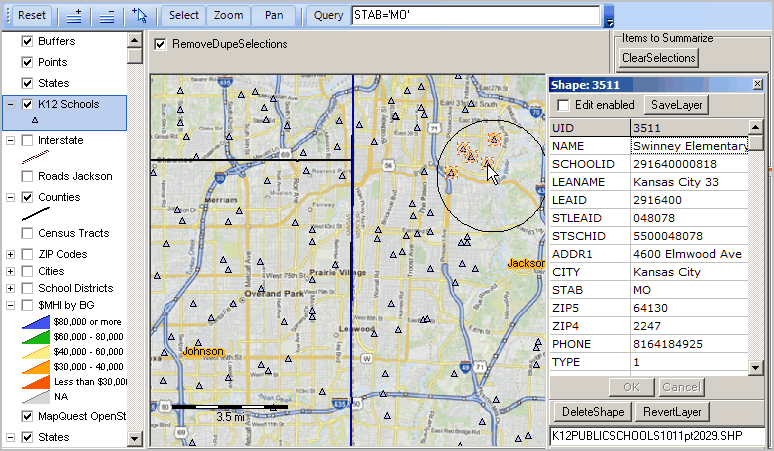
Task: Turn on the Census Tracts layer
Action: (x=28, y=233)
